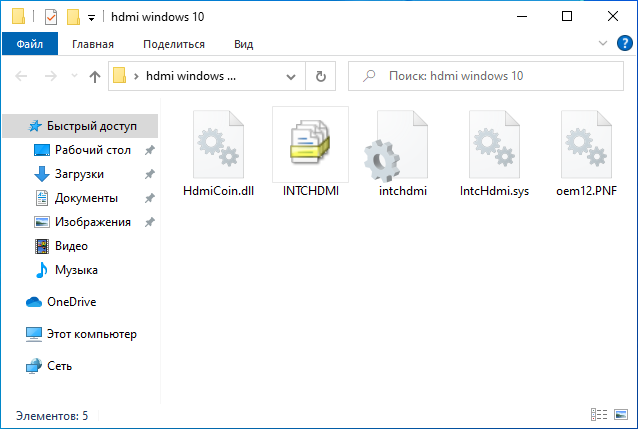The height and width of the screenshot is (429, 638).
Task: Open Сеть in navigation pane
Action: tap(49, 366)
